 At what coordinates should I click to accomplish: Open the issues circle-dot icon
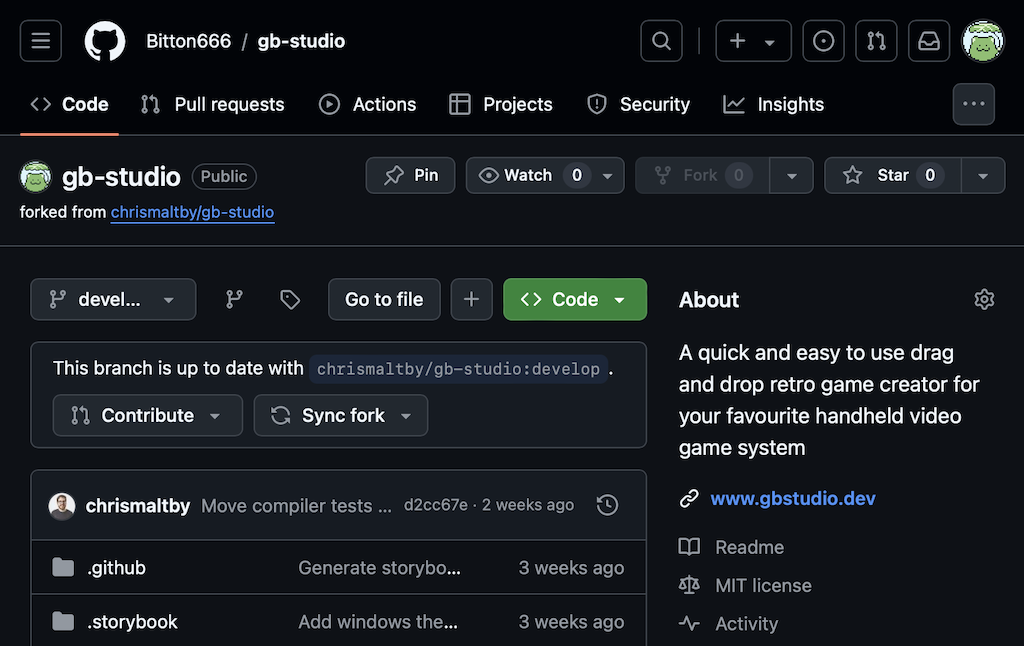tap(823, 40)
